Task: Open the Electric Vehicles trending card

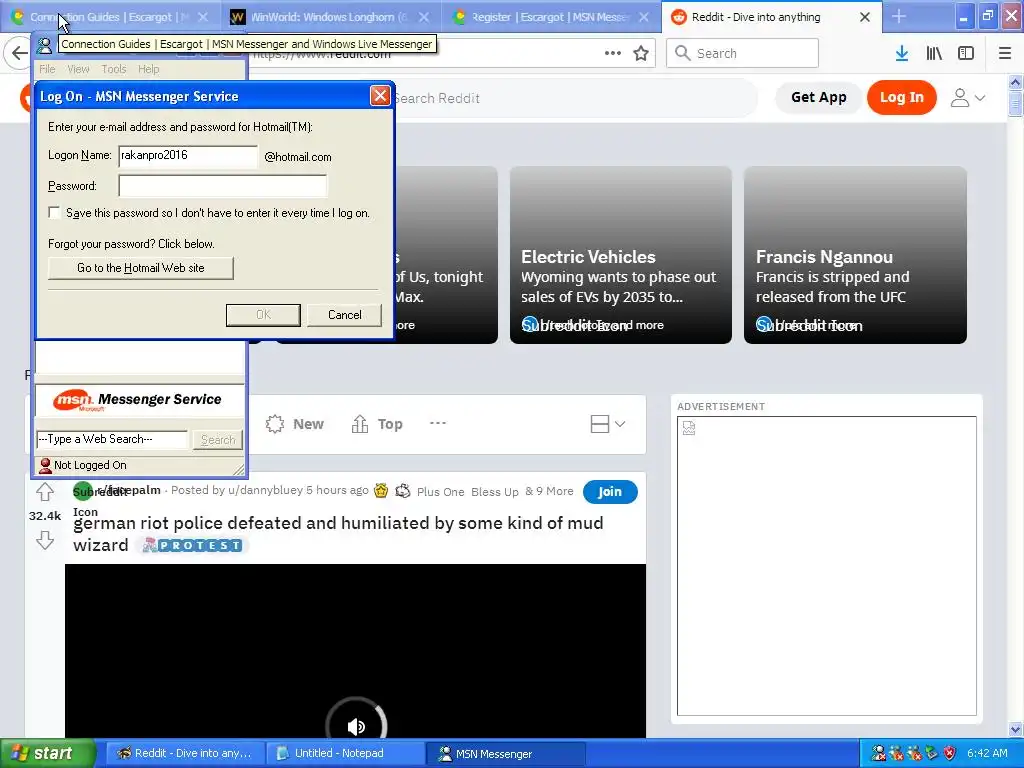Action: pyautogui.click(x=620, y=255)
